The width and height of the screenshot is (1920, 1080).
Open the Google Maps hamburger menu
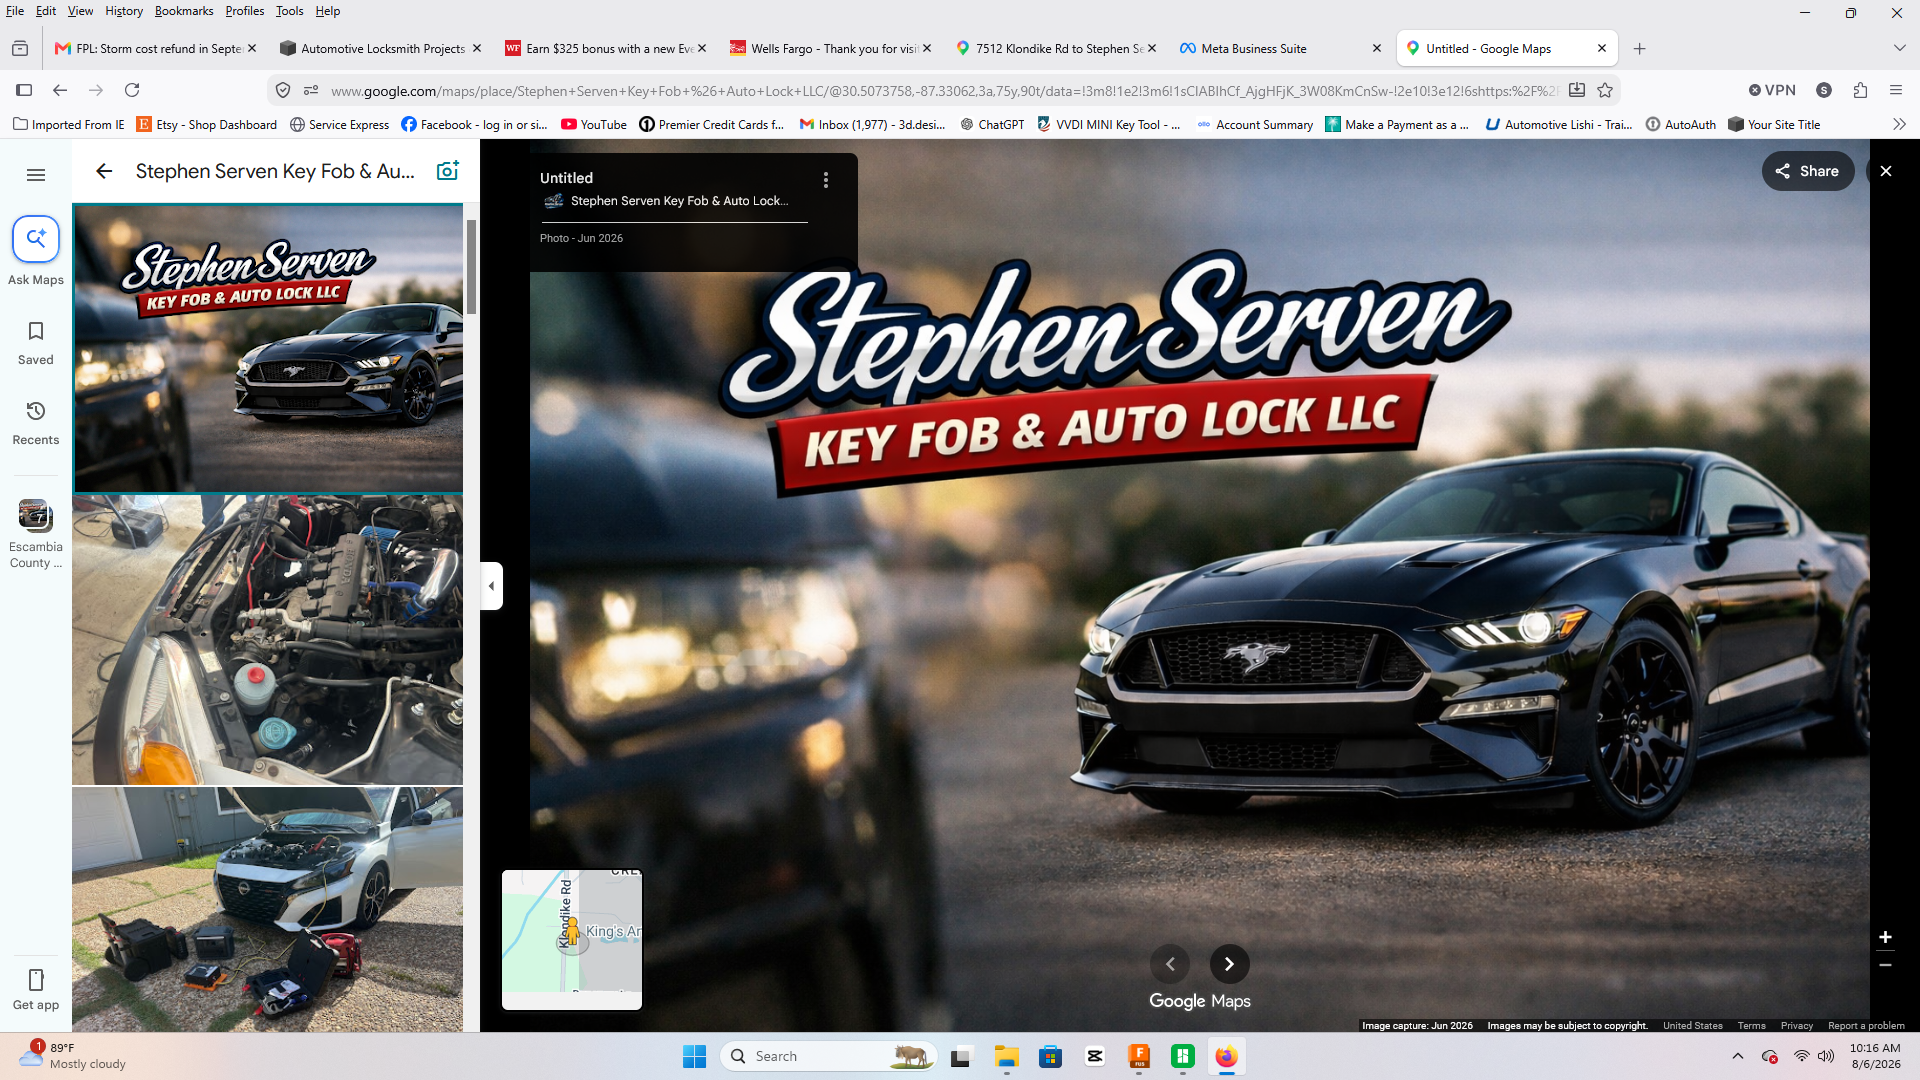pos(36,175)
